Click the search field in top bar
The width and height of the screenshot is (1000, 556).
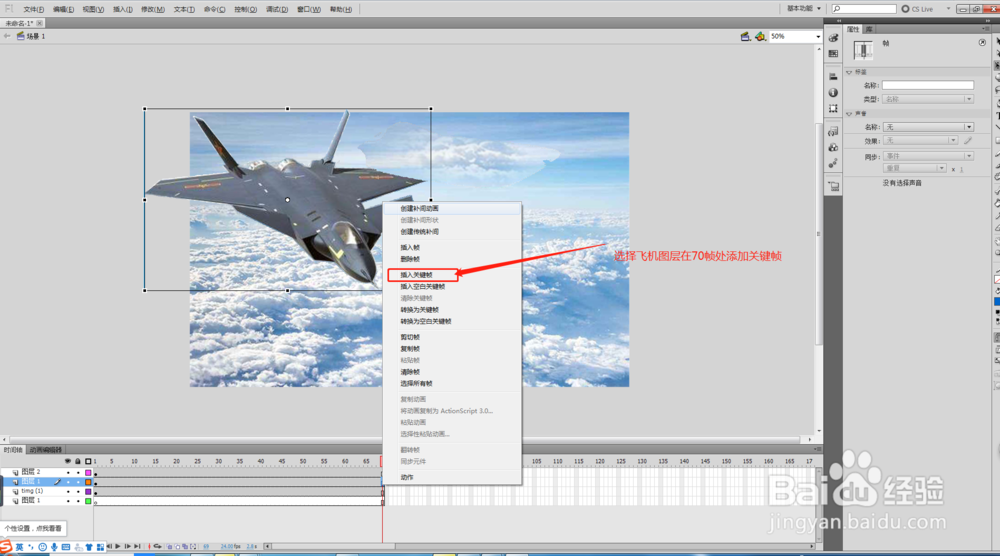pyautogui.click(x=864, y=9)
